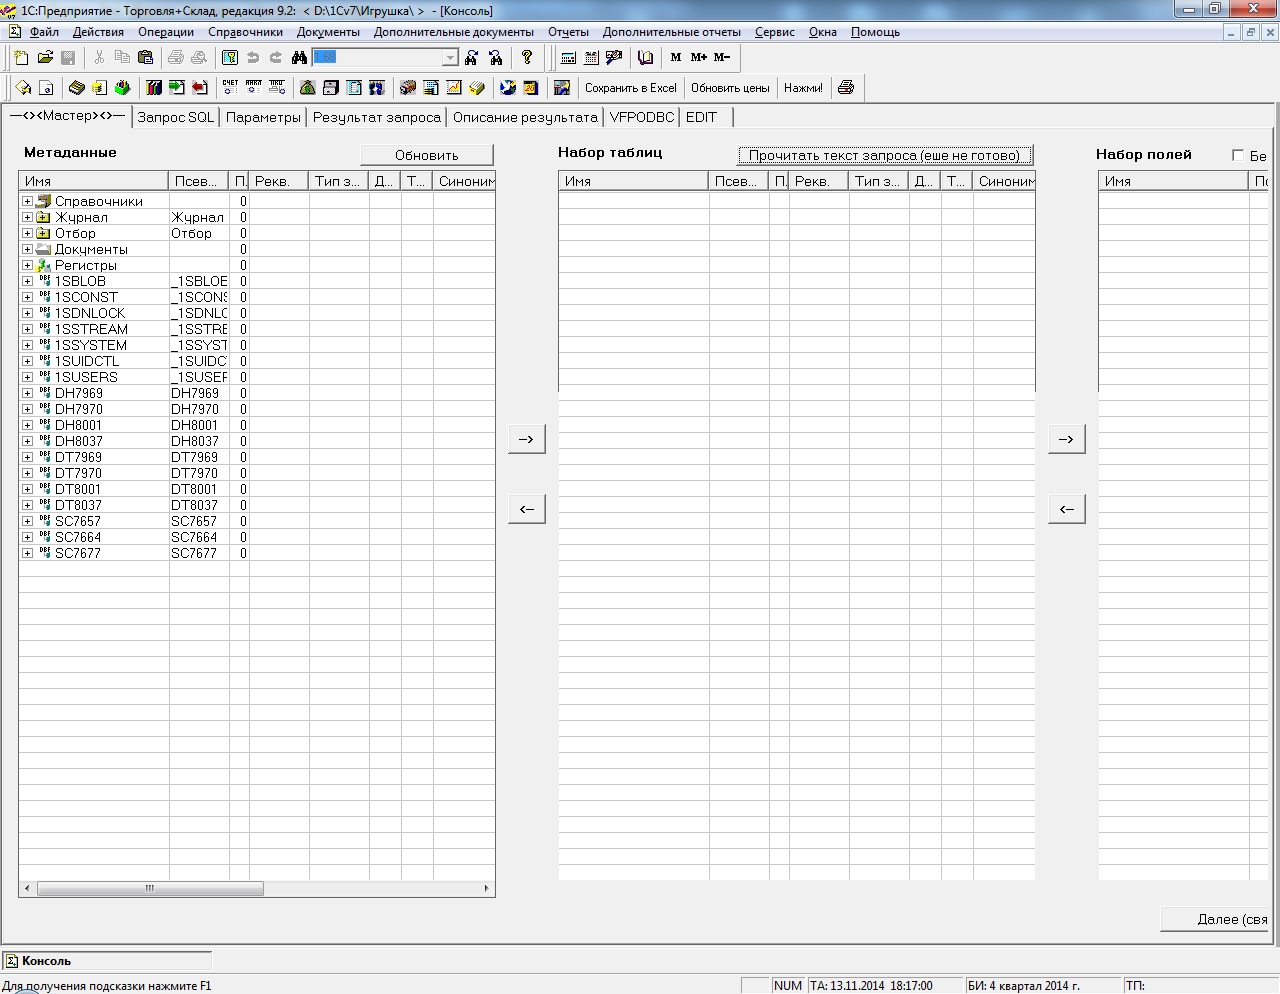Screen dimensions: 1280x994
Task: Click the green arrow incoming document icon
Action: [x=177, y=88]
